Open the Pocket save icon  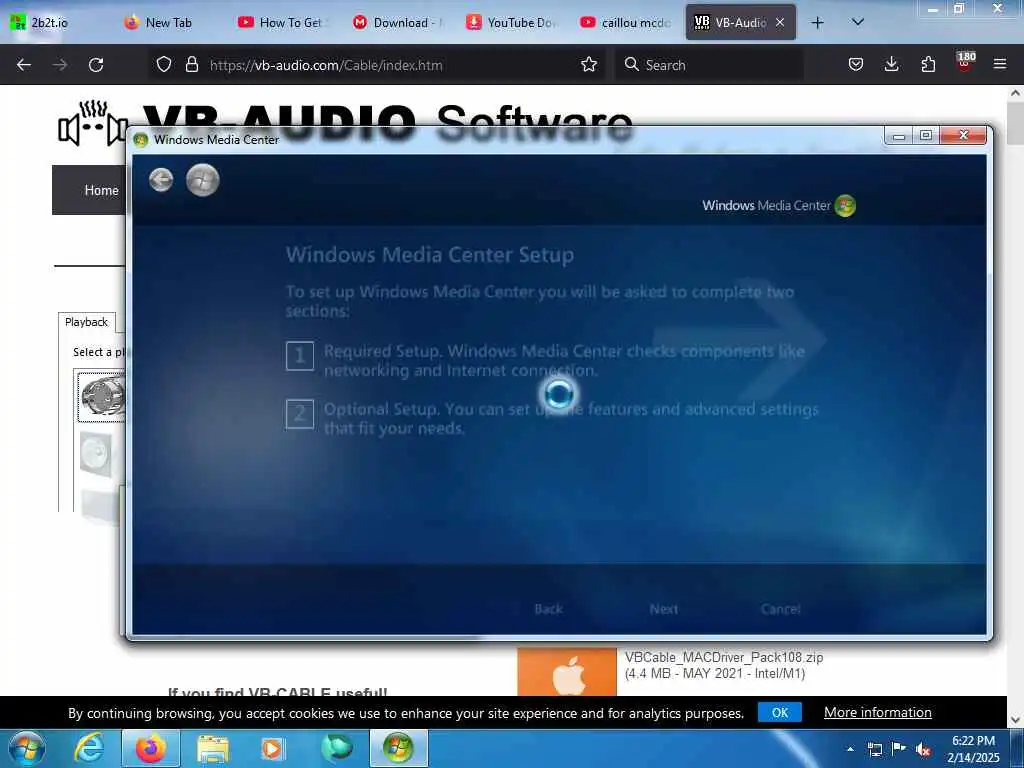(x=856, y=65)
